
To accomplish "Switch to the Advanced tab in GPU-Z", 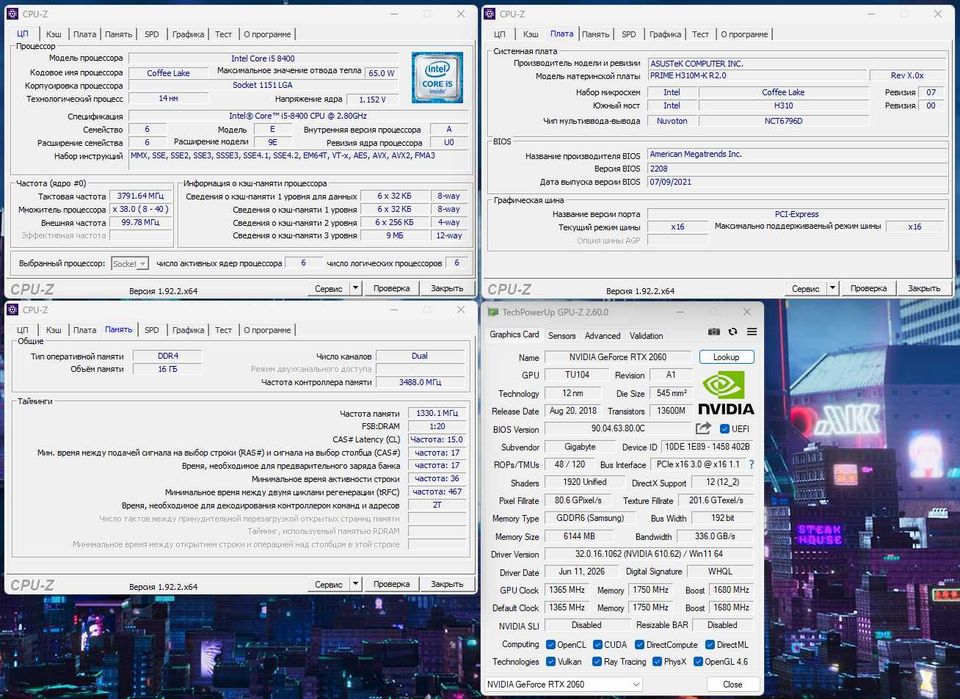I will [602, 335].
